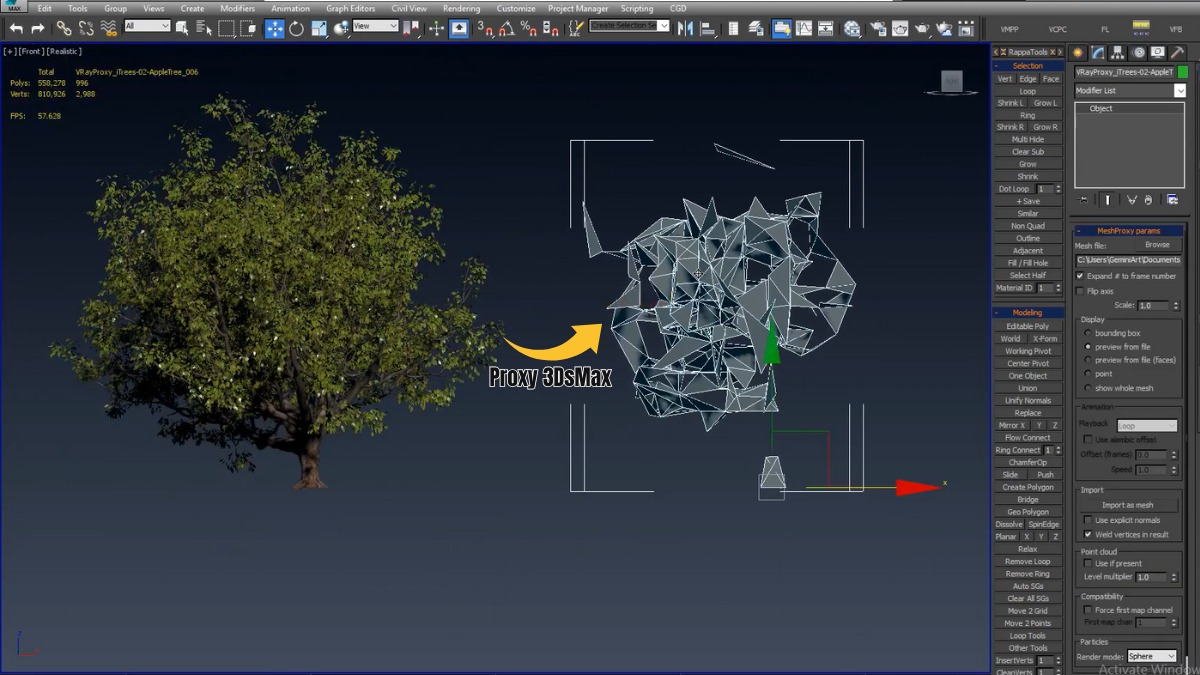Click the ViewCube in the viewport
The height and width of the screenshot is (675, 1200).
952,83
